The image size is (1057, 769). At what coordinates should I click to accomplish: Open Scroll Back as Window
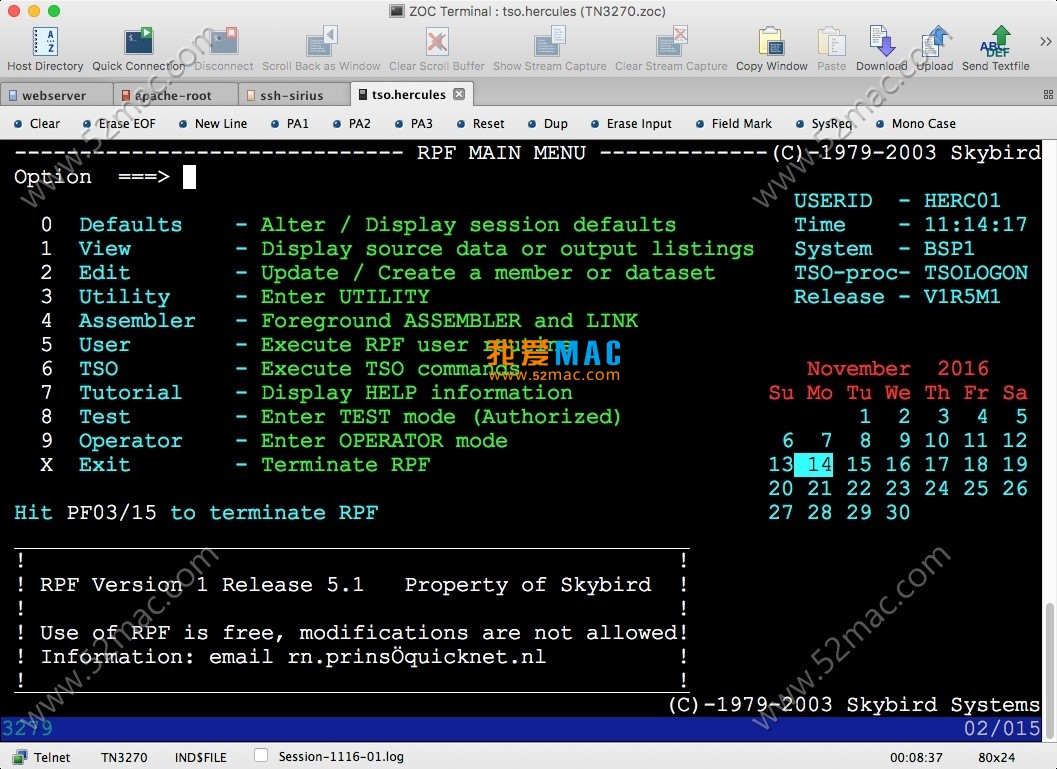(x=321, y=42)
